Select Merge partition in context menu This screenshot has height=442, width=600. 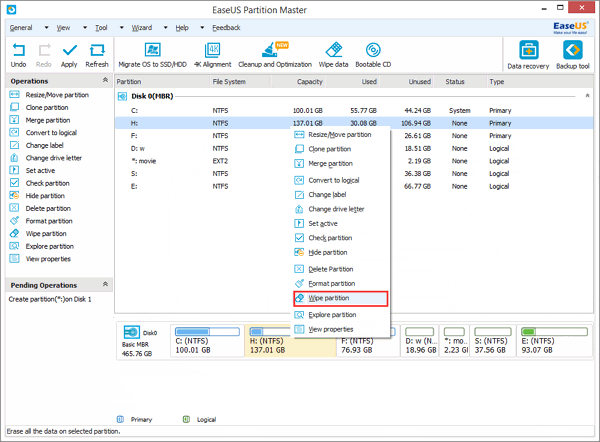click(x=341, y=163)
